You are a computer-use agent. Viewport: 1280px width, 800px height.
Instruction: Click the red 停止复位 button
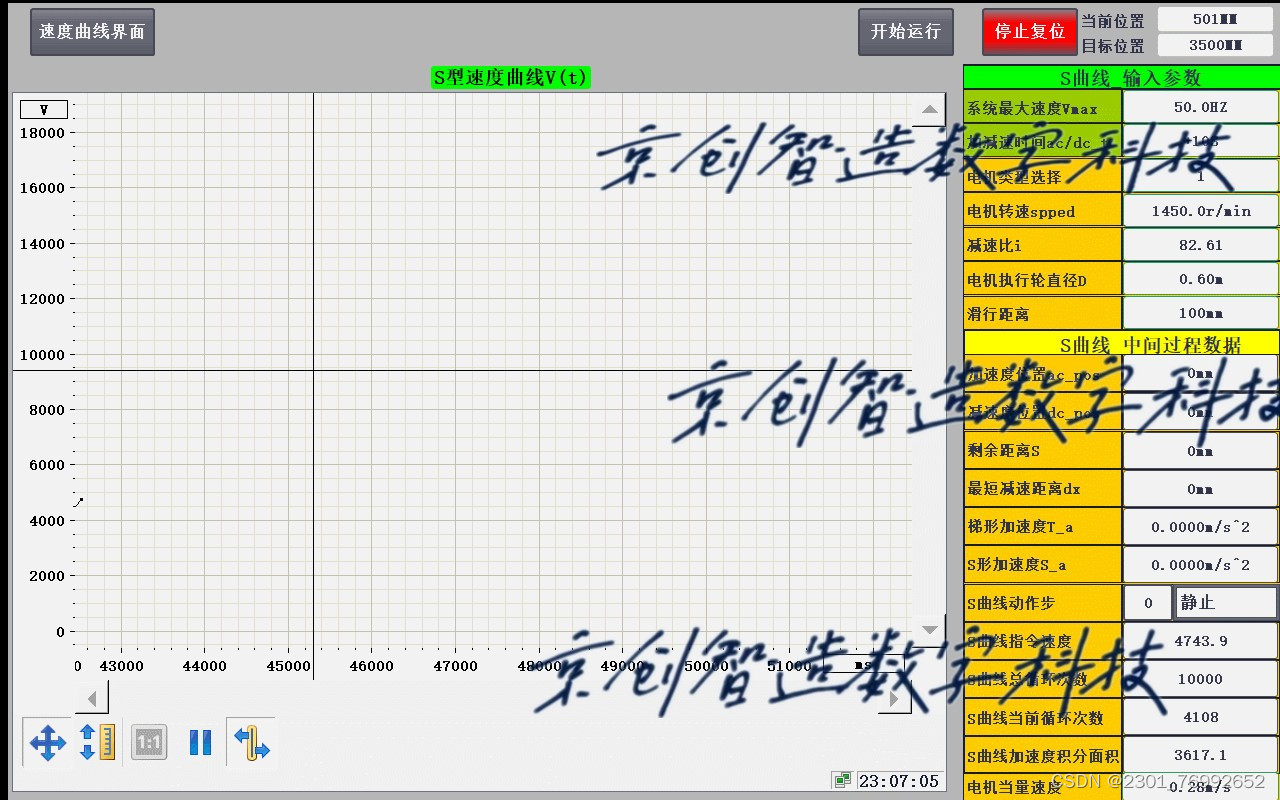click(x=1029, y=32)
